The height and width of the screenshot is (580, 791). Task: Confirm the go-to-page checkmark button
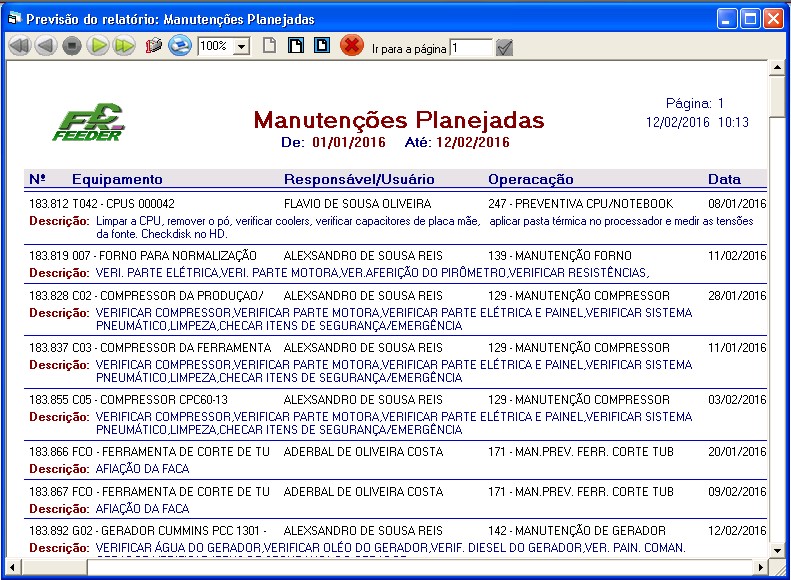[504, 48]
